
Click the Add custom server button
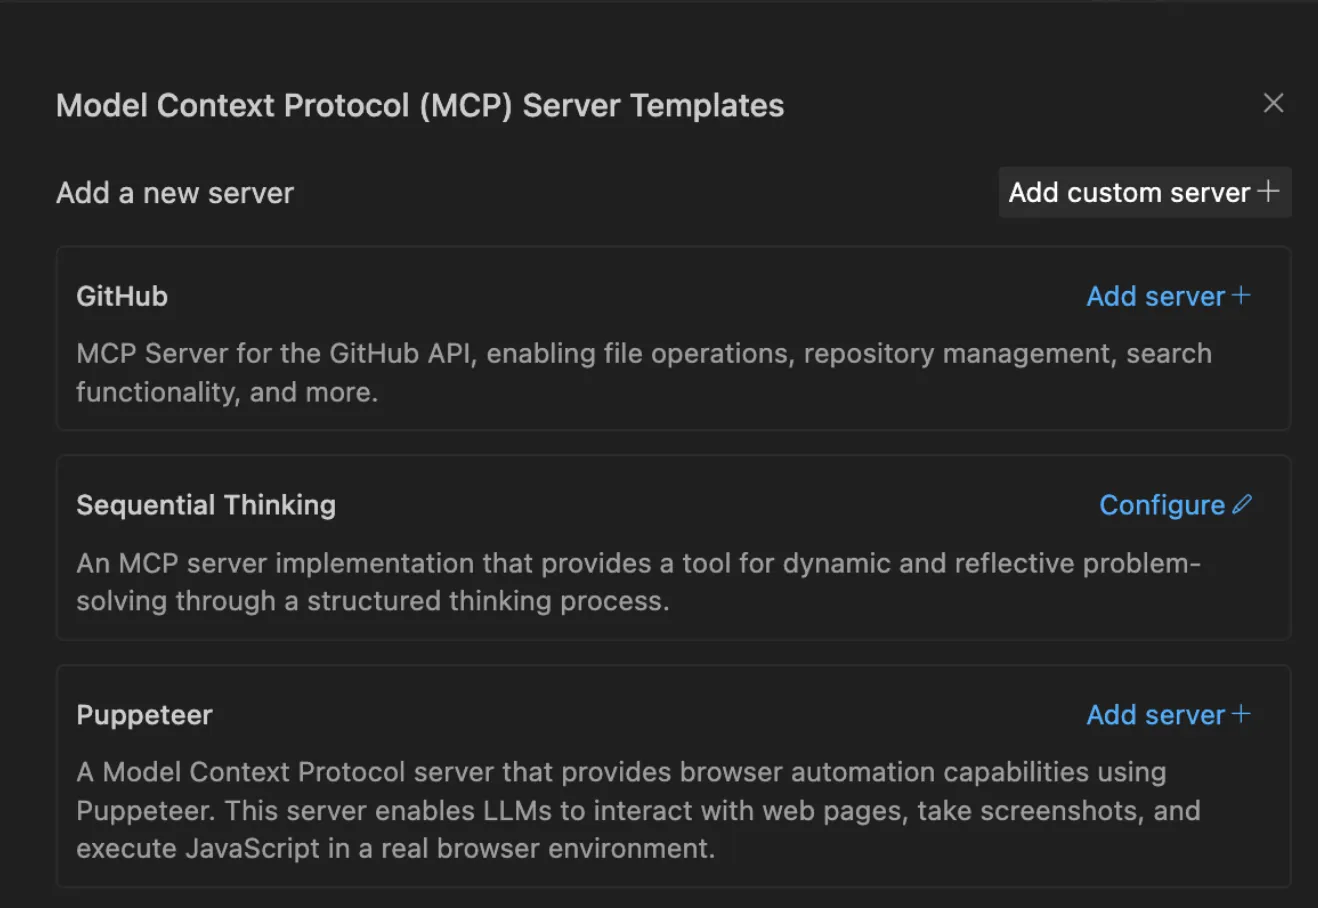point(1129,192)
